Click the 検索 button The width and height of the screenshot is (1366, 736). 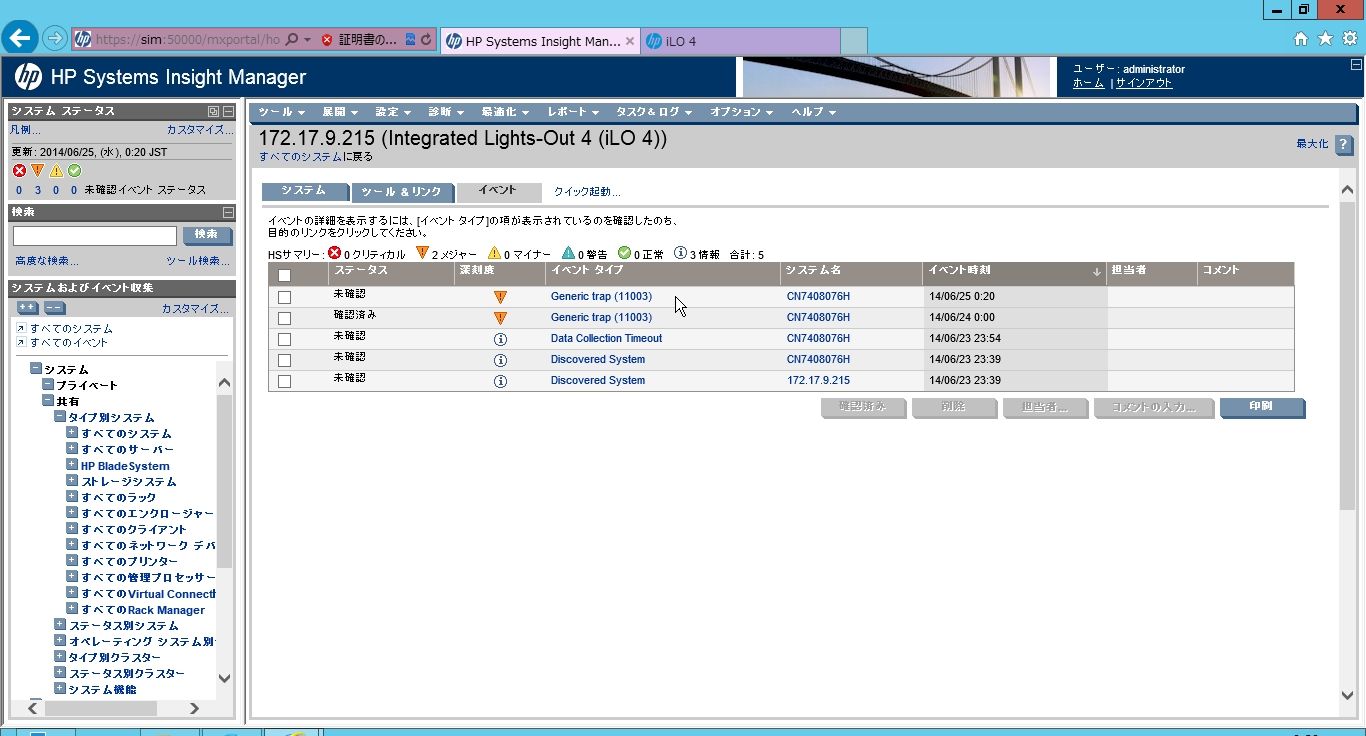point(207,235)
